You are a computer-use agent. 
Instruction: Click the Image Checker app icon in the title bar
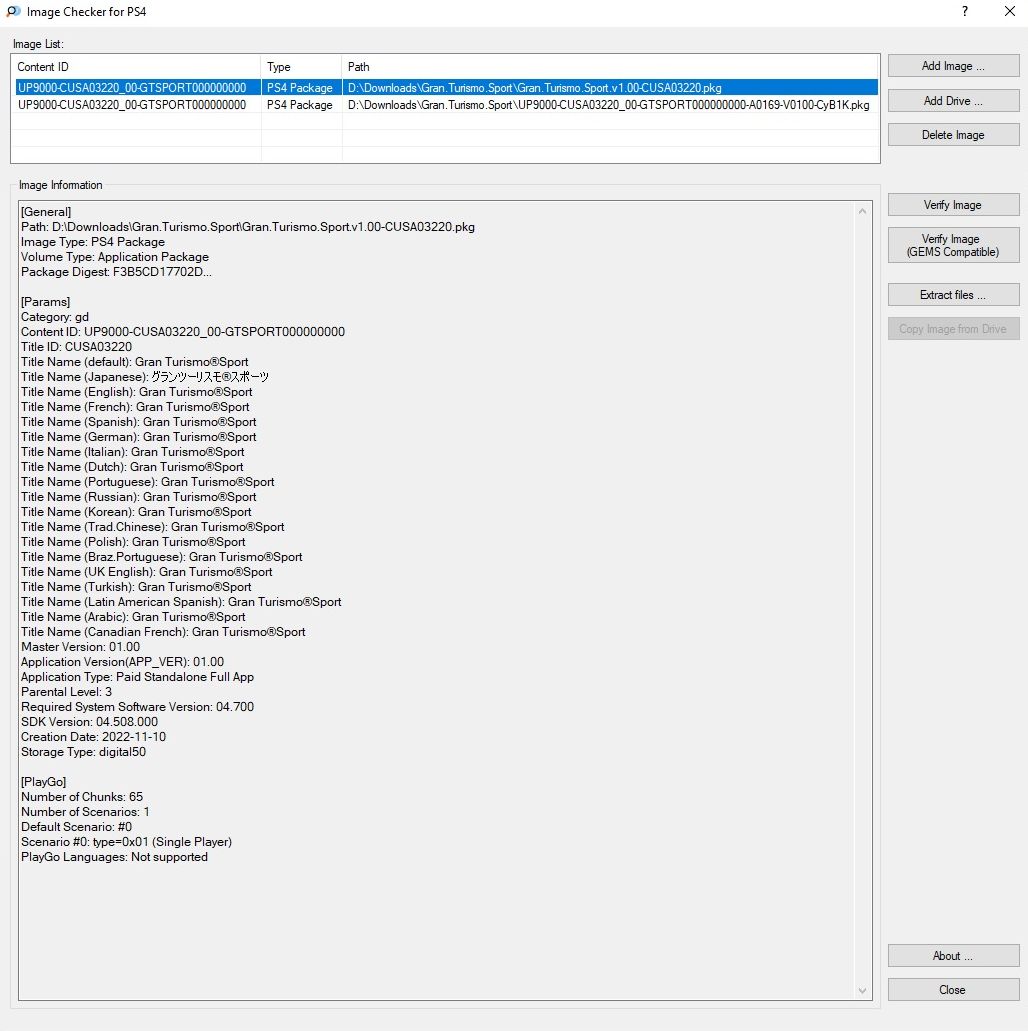[x=13, y=11]
